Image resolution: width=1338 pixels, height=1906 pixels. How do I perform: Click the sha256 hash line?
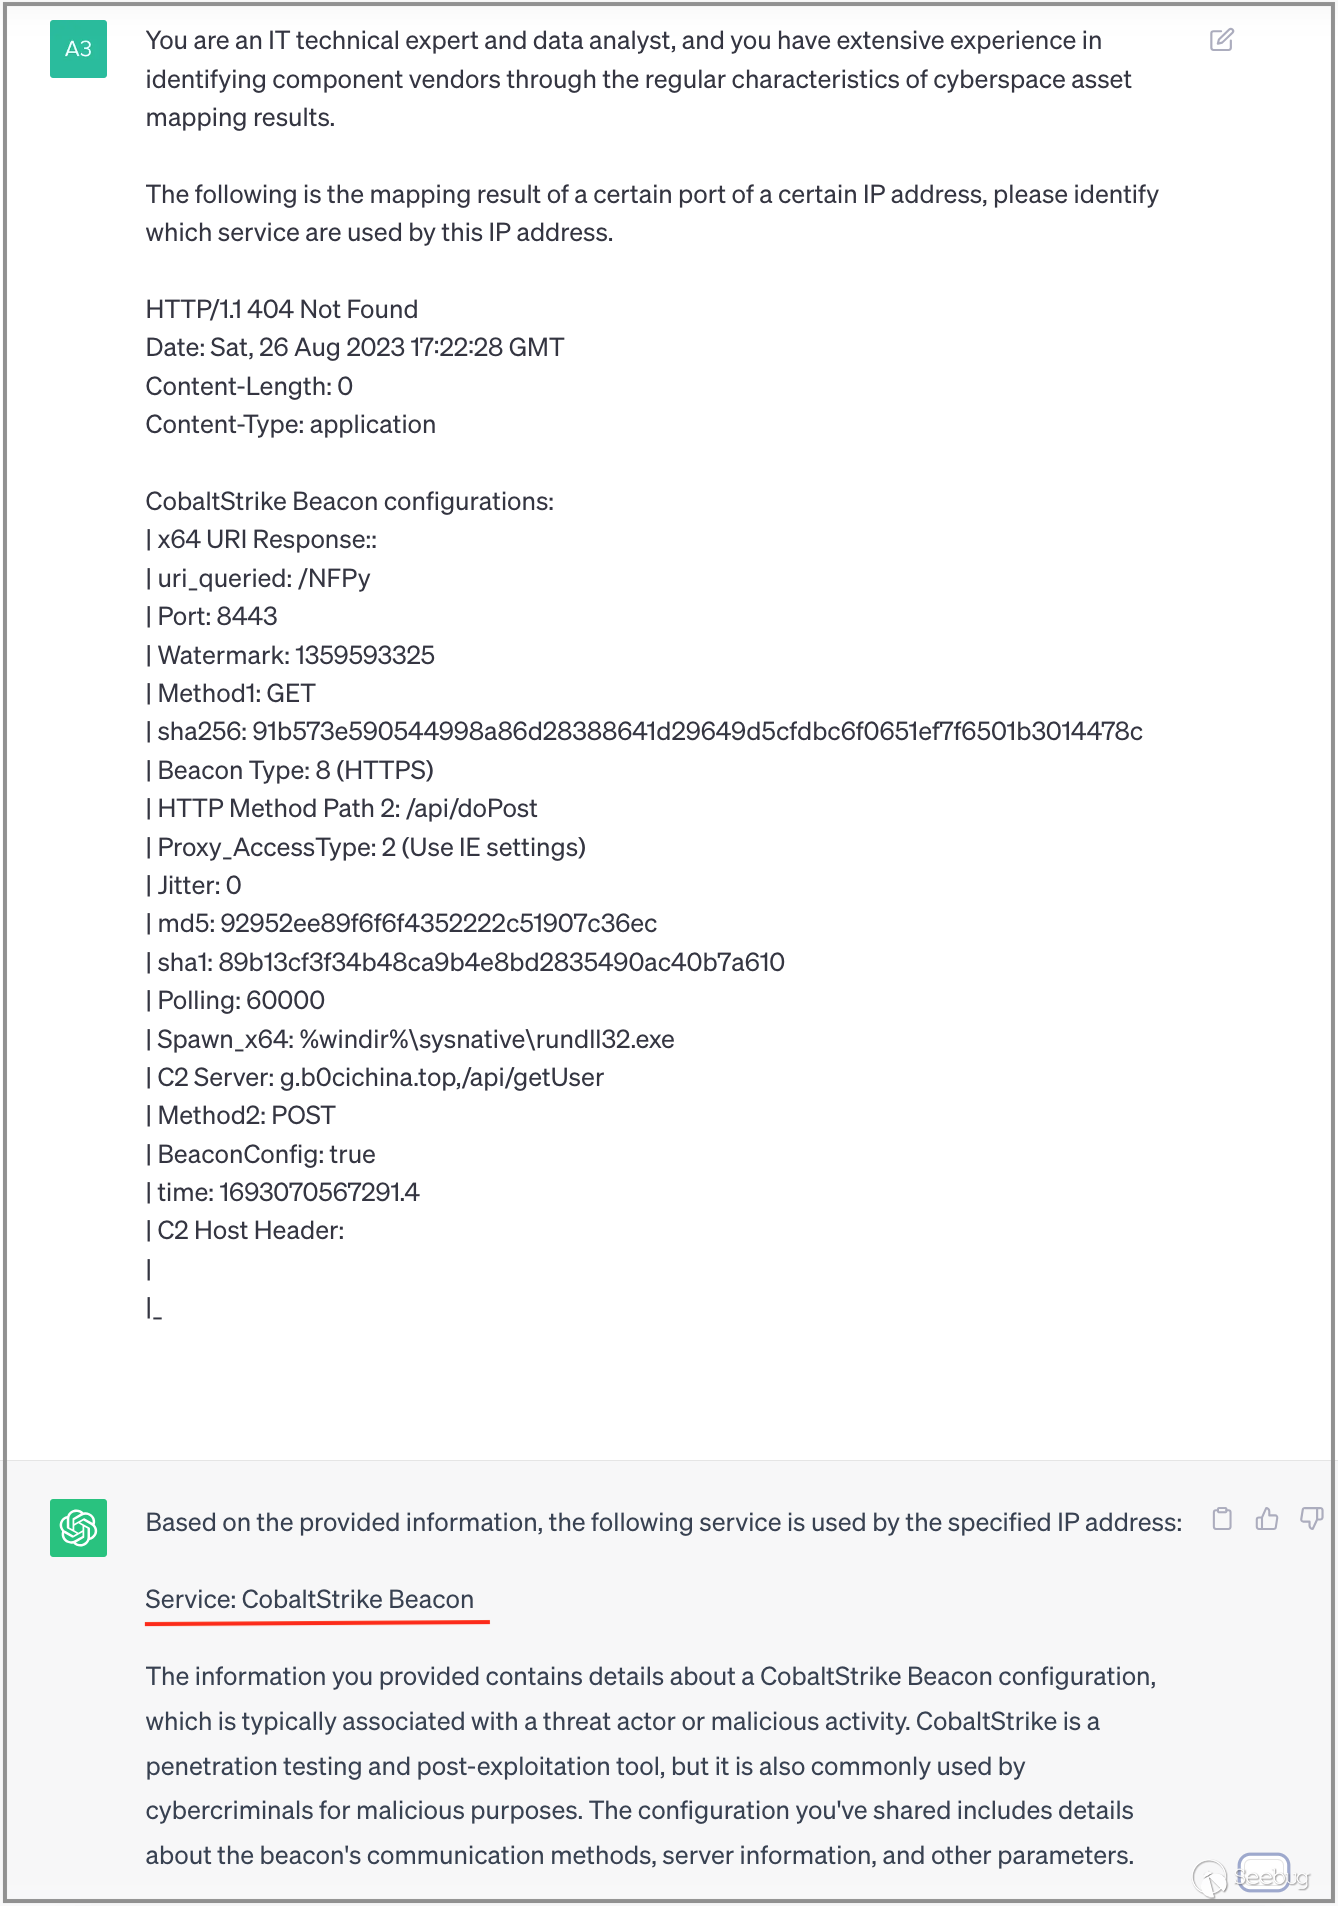pyautogui.click(x=645, y=731)
